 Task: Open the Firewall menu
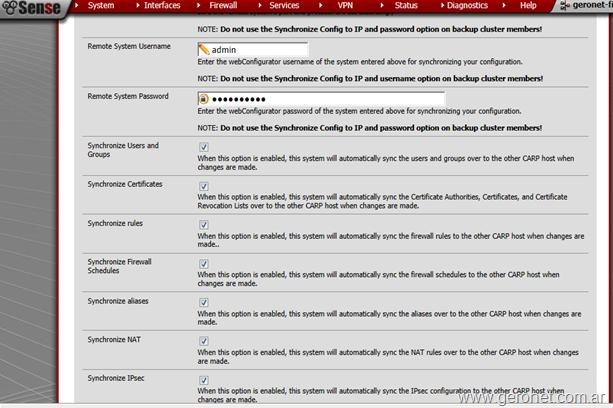coord(223,5)
